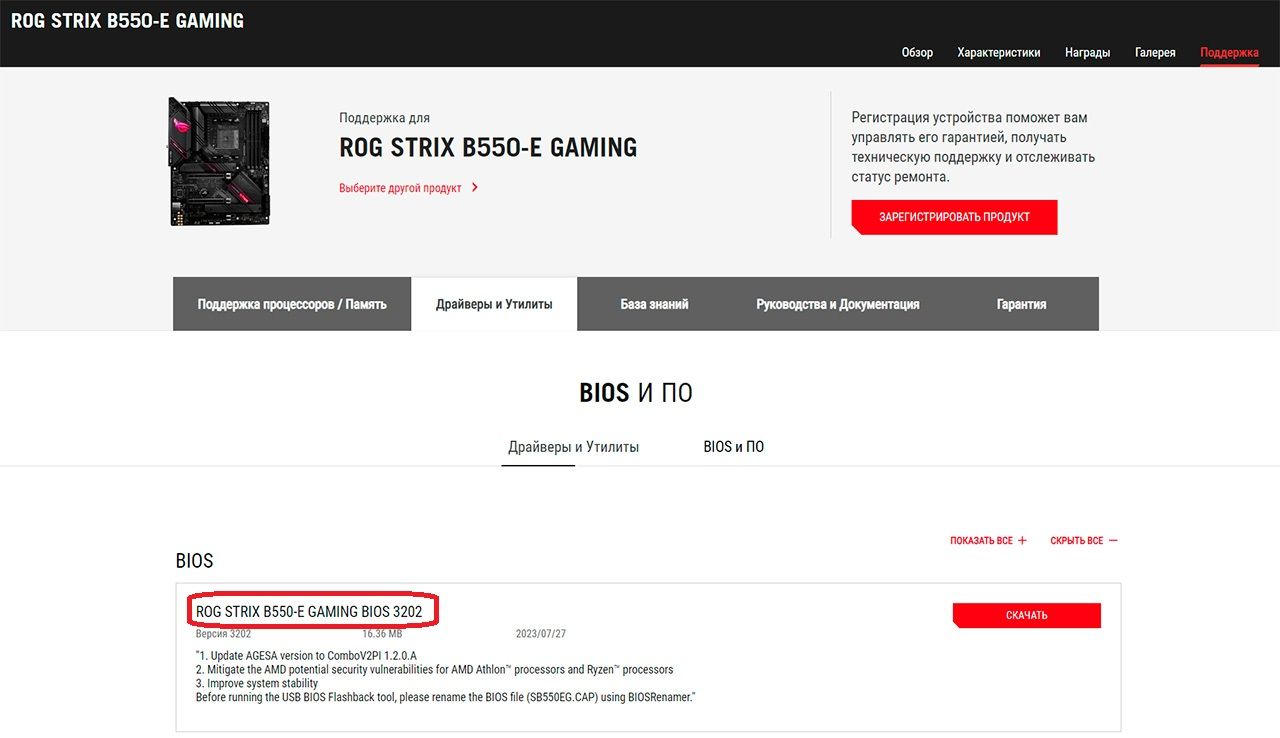Open the База знаний tab
Image resolution: width=1280 pixels, height=738 pixels.
tap(654, 304)
